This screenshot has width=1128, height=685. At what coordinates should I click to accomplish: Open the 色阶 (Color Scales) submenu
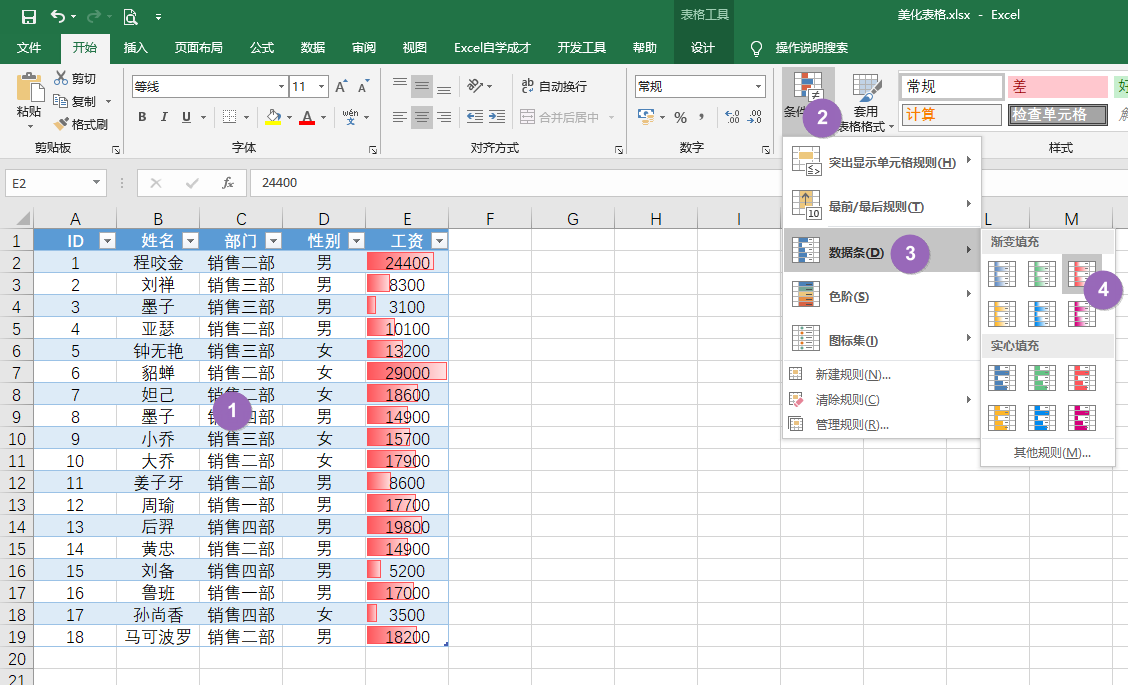[882, 295]
